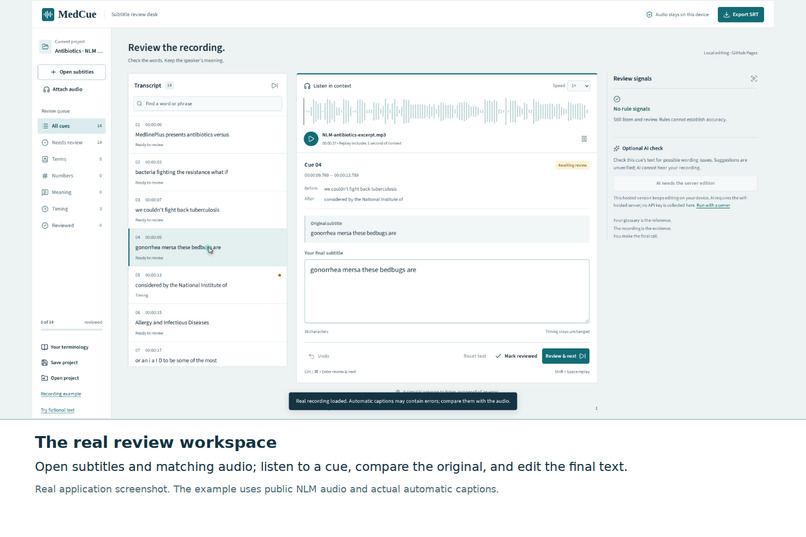Click the Open subtitles button

(71, 72)
